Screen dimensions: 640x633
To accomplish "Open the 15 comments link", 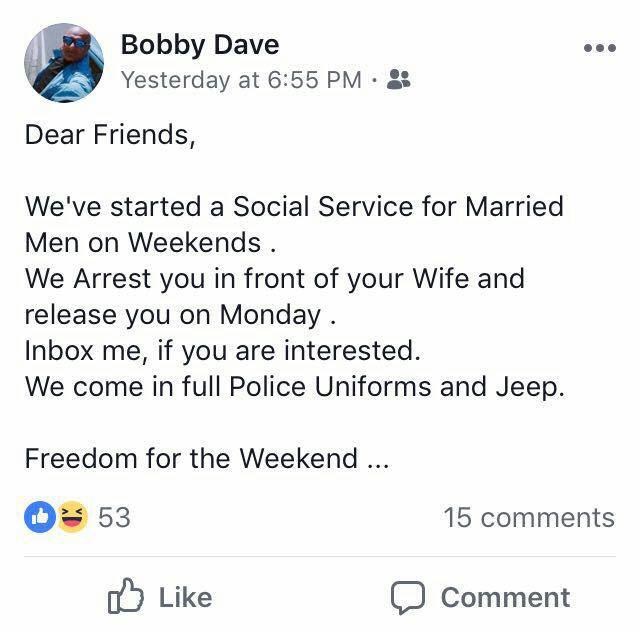I will 528,517.
